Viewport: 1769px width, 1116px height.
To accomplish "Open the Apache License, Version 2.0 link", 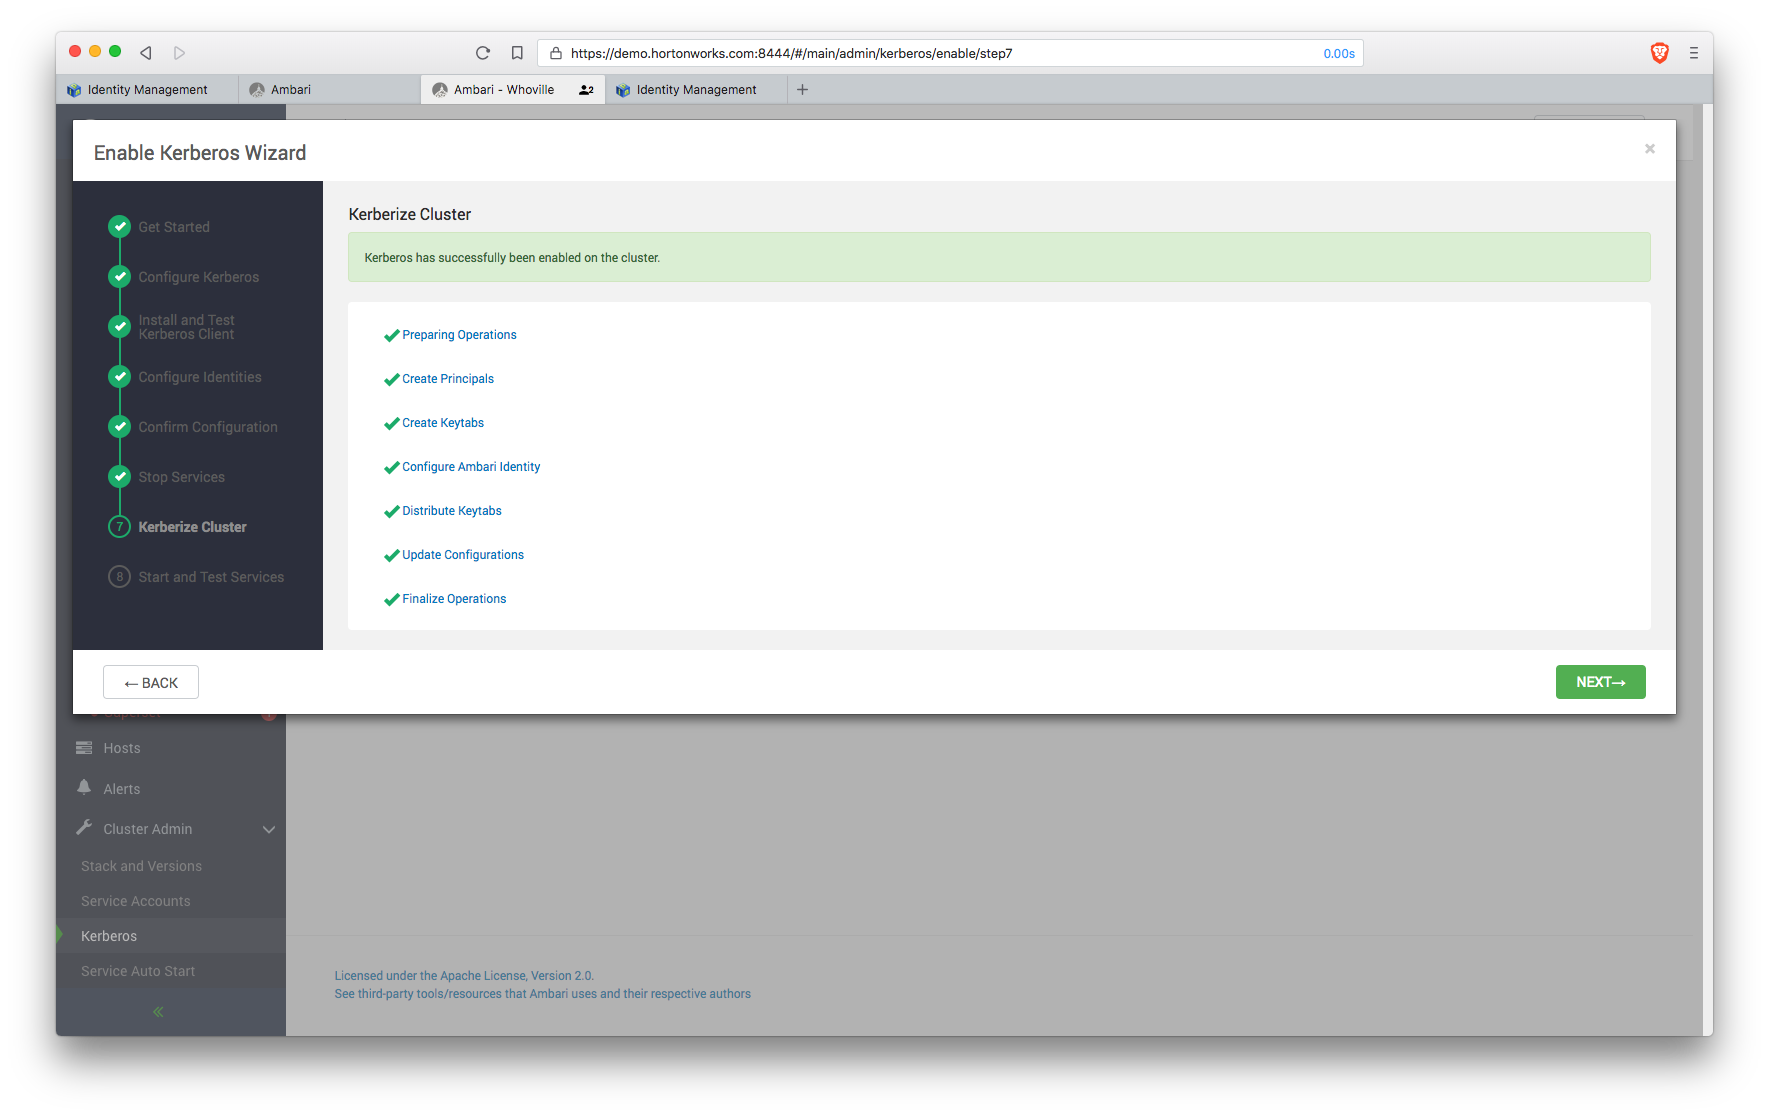I will pos(464,976).
